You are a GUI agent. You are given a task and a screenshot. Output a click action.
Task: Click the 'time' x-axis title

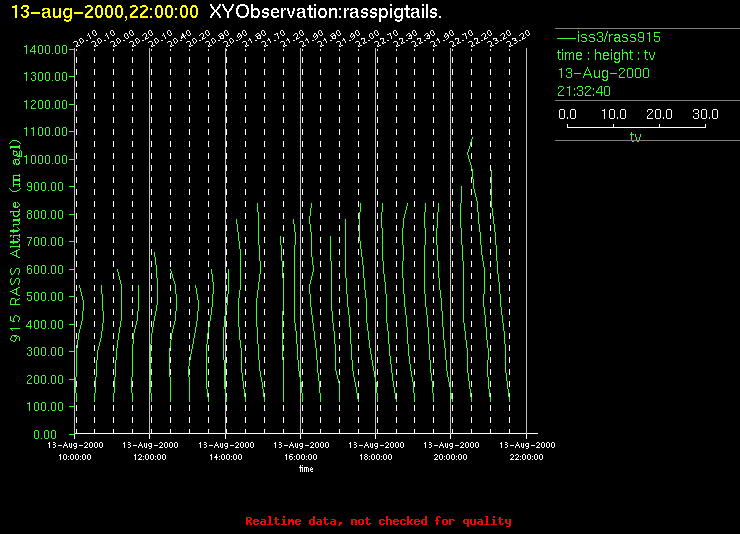[x=305, y=468]
